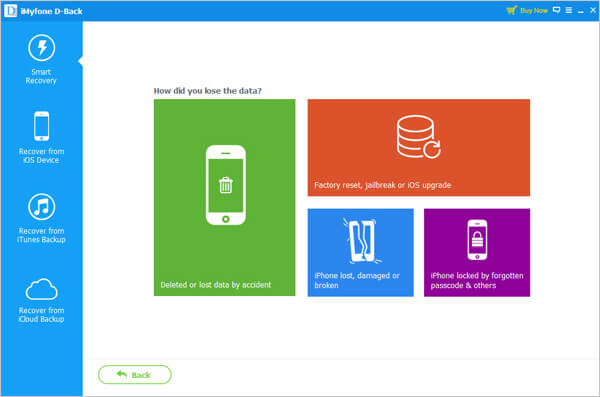Viewport: 600px width, 397px height.
Task: Click the iMyfone D-Back logo icon
Action: pos(10,11)
